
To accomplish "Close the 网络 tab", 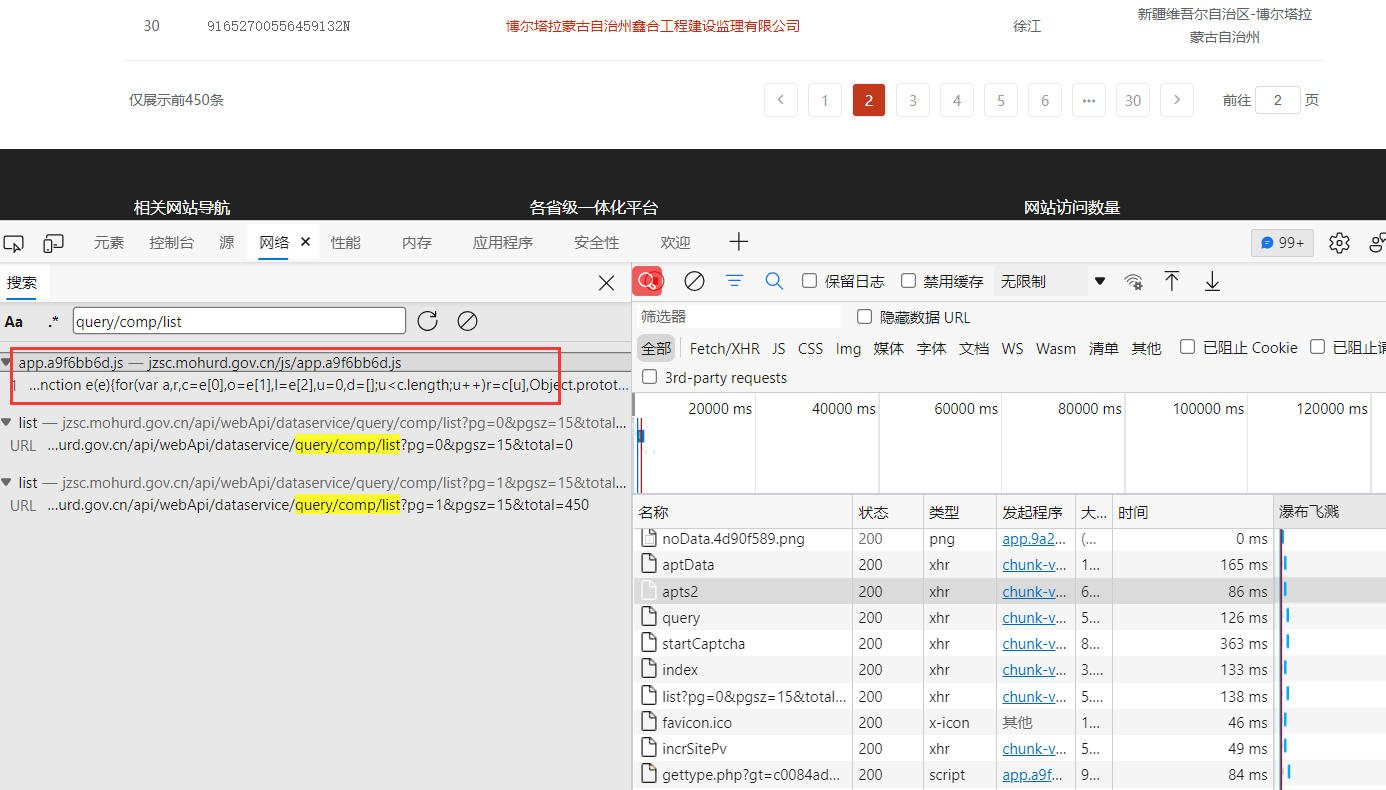I will (x=306, y=242).
